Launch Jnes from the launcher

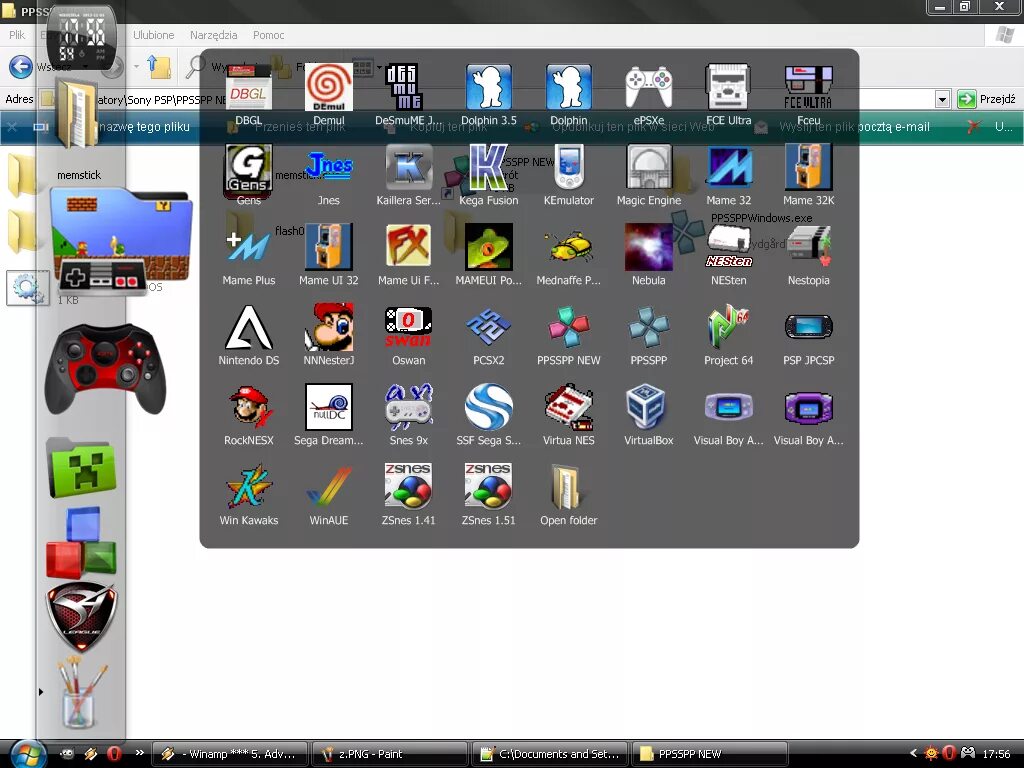coord(328,168)
